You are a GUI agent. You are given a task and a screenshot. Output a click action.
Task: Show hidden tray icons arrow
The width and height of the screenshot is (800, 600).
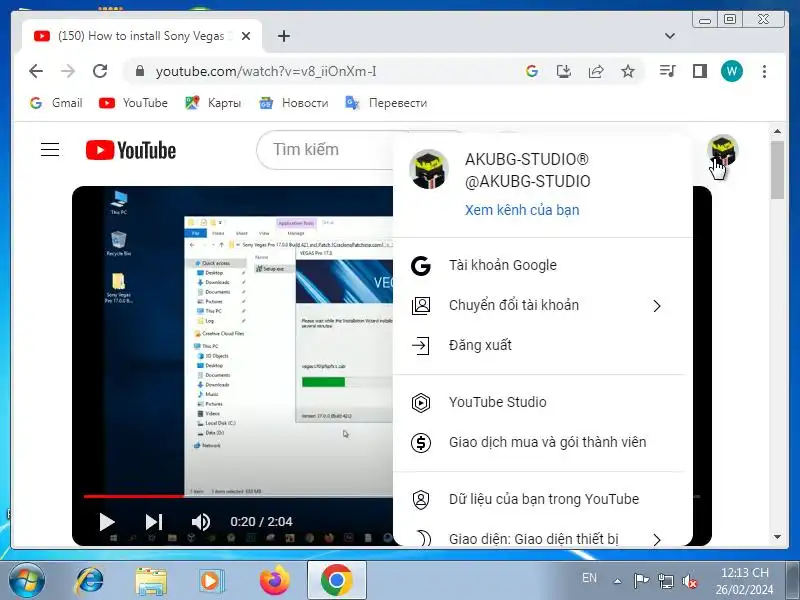click(617, 581)
